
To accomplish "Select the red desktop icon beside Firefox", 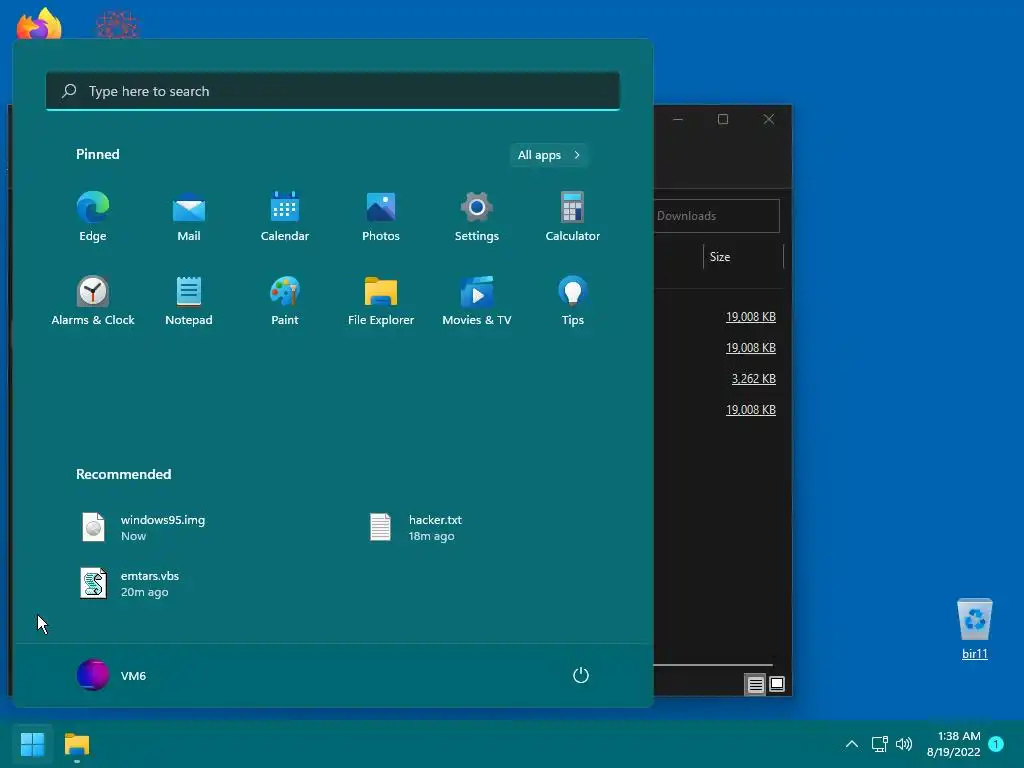I will (117, 25).
